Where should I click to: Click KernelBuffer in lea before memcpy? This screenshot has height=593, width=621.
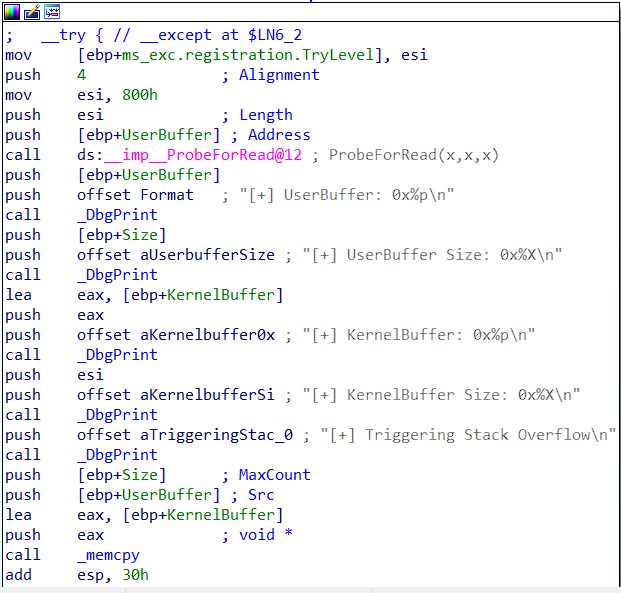pyautogui.click(x=221, y=515)
